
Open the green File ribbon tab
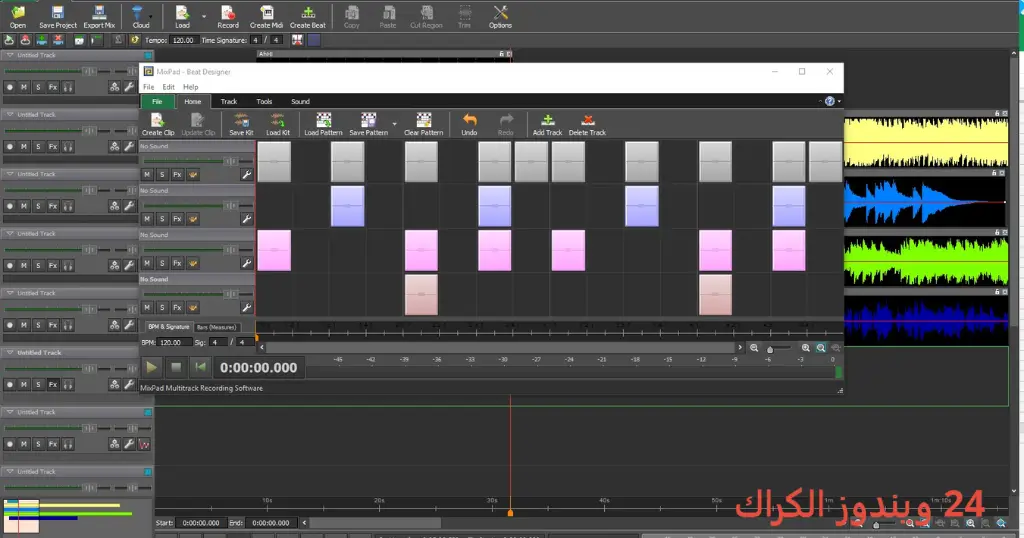[x=157, y=101]
